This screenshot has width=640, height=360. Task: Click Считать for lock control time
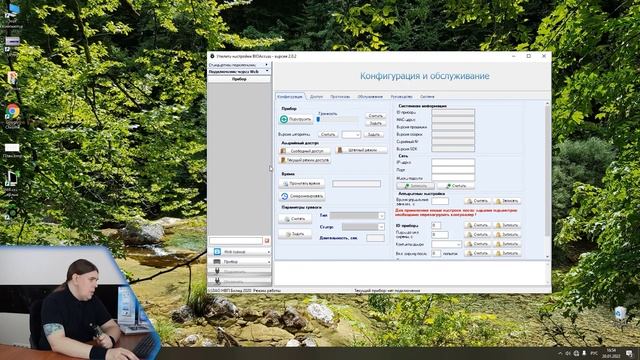[478, 201]
